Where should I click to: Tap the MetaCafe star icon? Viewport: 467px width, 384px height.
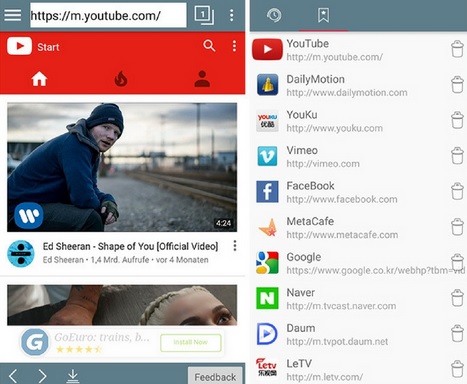[x=268, y=228]
